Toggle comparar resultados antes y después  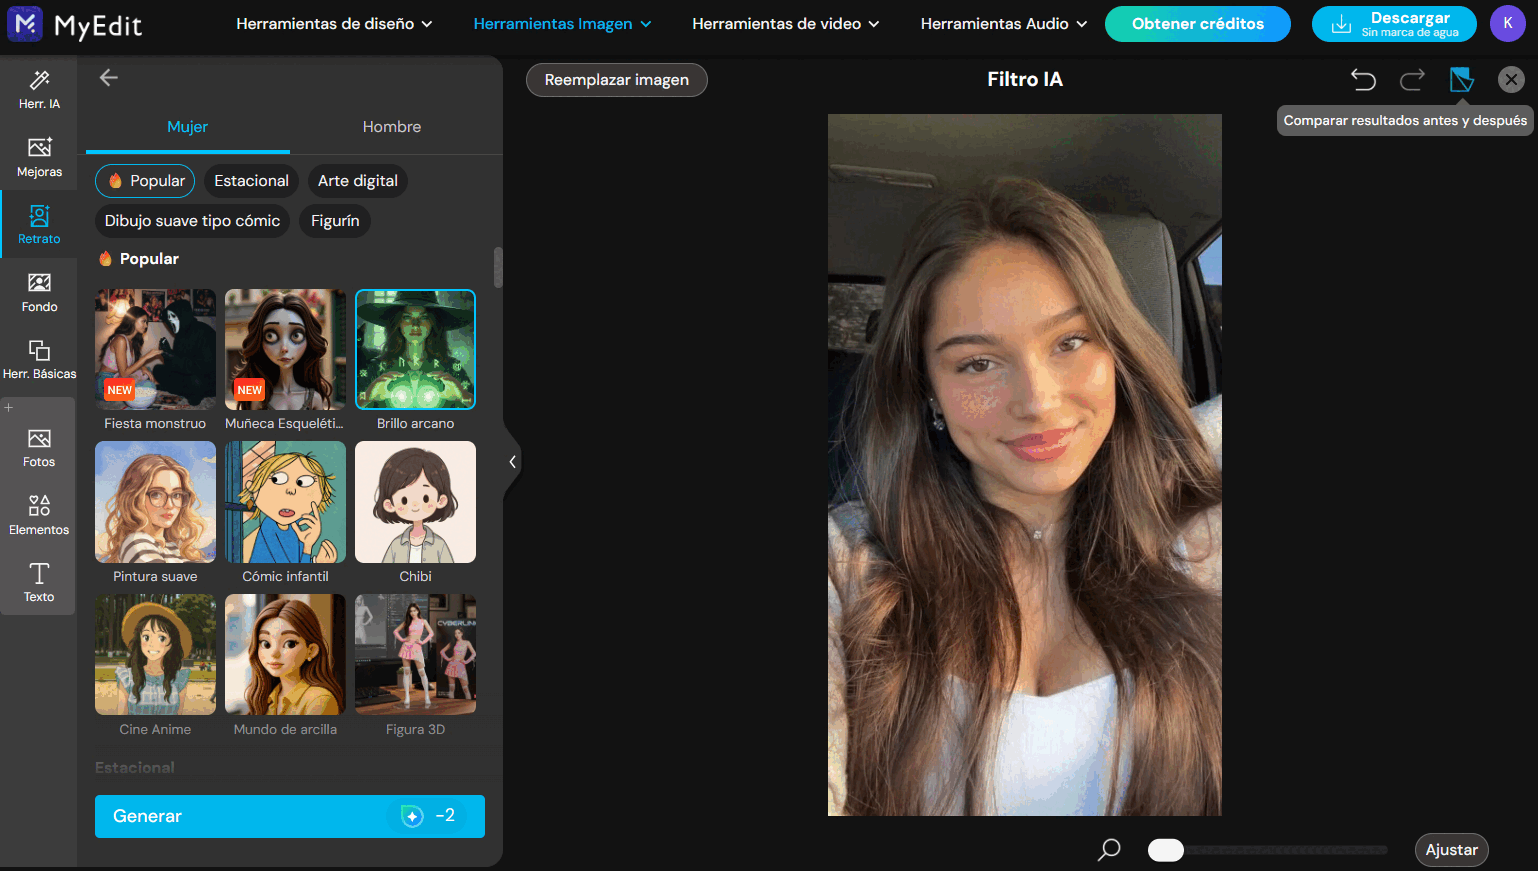tap(1461, 79)
